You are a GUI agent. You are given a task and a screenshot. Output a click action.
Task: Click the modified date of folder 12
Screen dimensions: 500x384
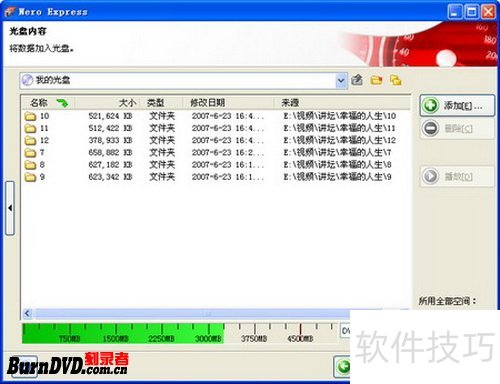pyautogui.click(x=228, y=140)
